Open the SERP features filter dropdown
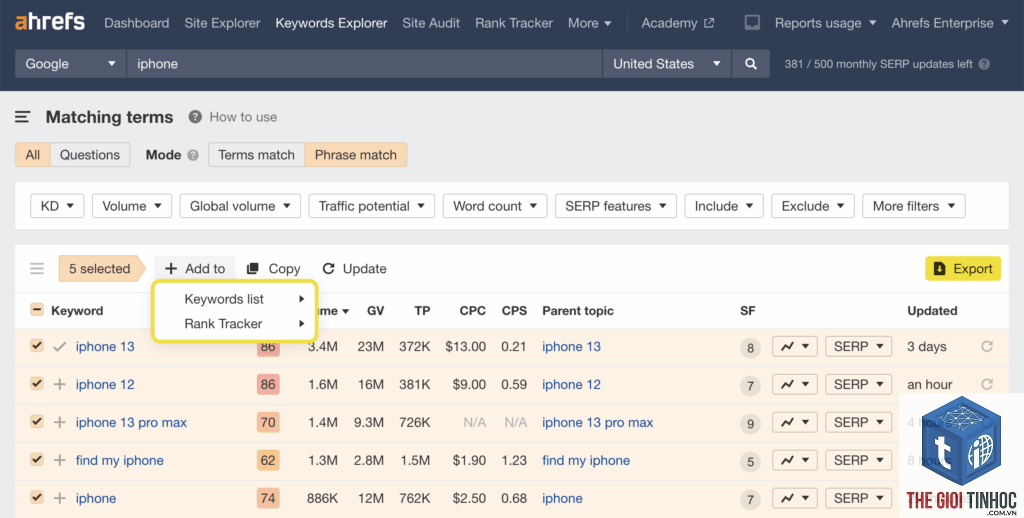Viewport: 1024px width, 518px height. pyautogui.click(x=615, y=206)
